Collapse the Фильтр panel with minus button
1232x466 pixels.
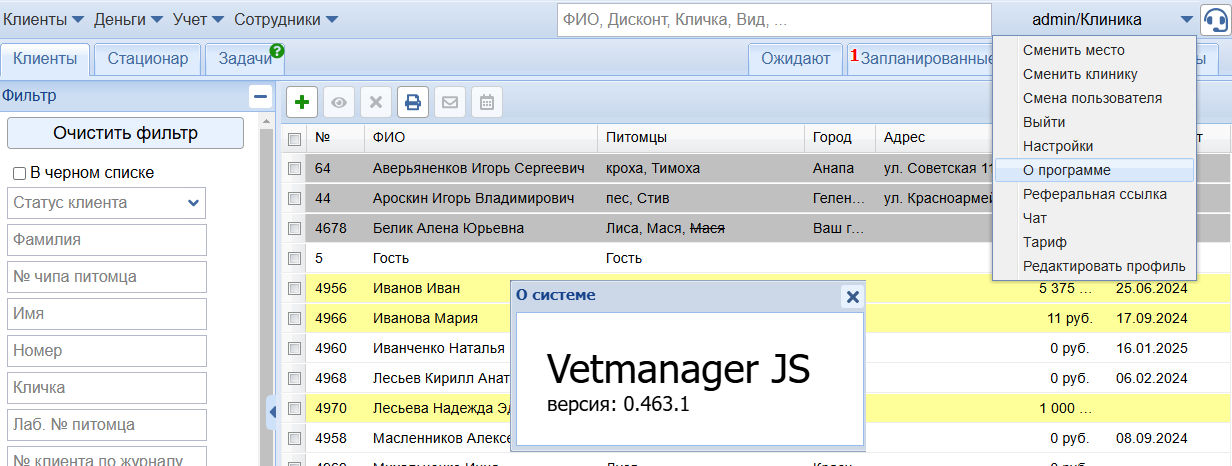[261, 96]
